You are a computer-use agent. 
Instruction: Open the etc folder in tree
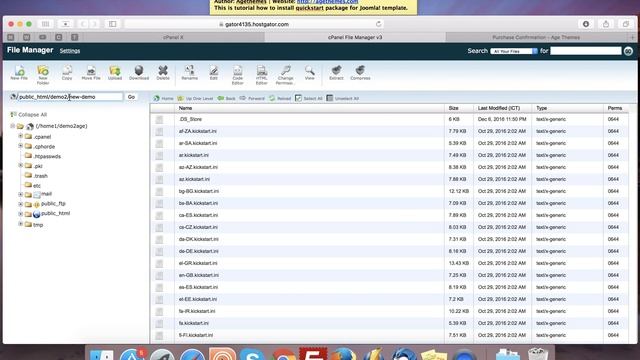(x=37, y=186)
